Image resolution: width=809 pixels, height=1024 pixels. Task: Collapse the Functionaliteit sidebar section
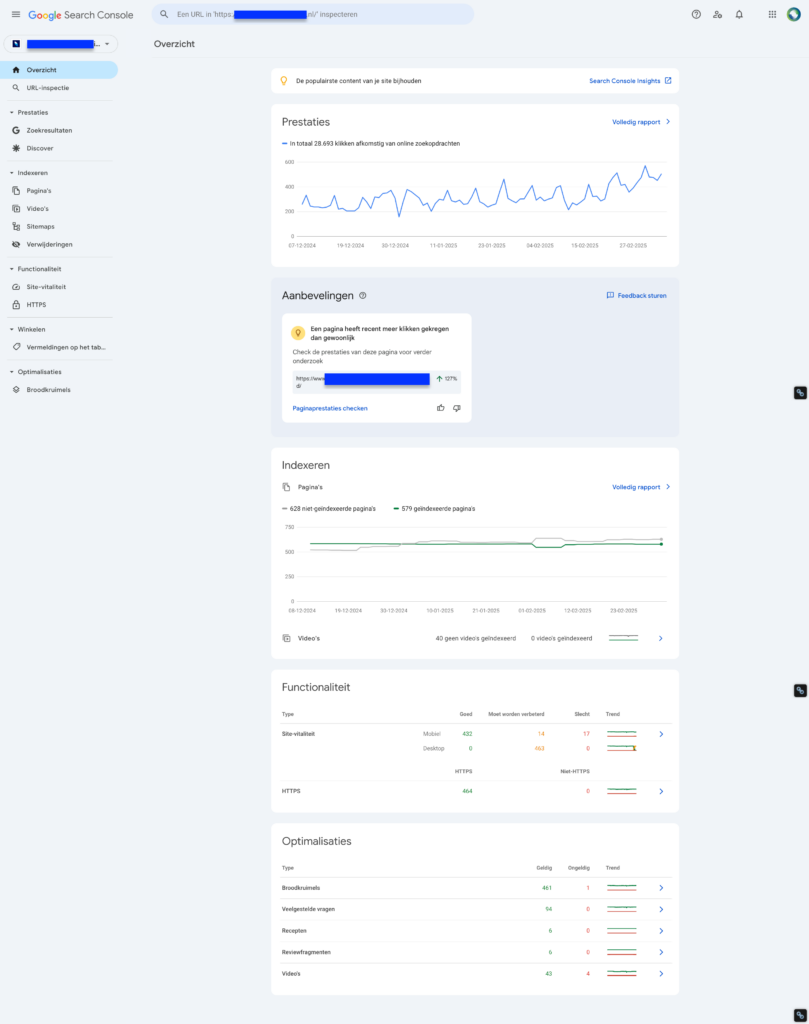pos(12,269)
